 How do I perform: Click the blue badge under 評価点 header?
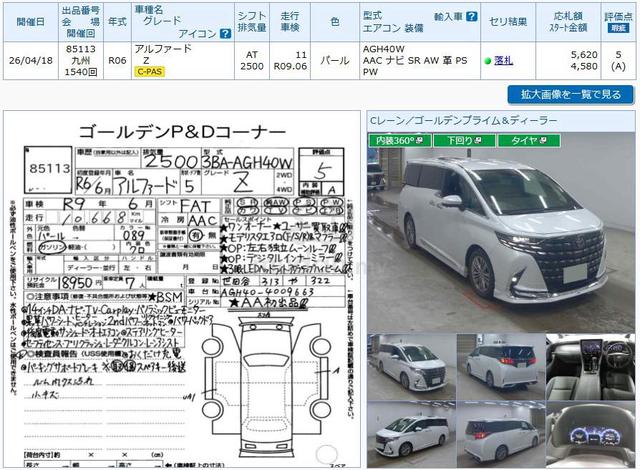click(618, 28)
